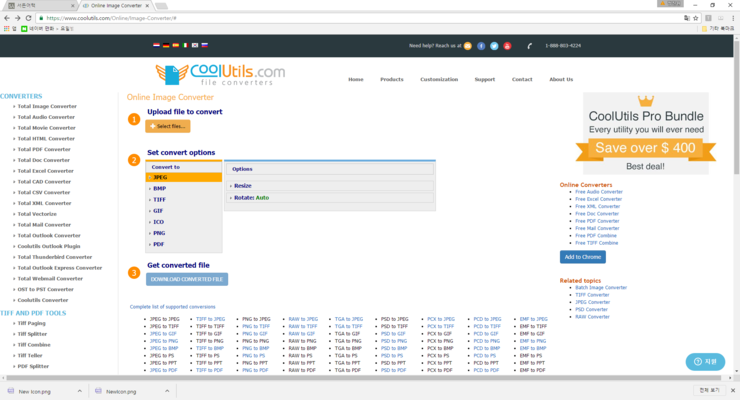This screenshot has width=740, height=400.
Task: Go back using browser back arrow
Action: pos(7,18)
